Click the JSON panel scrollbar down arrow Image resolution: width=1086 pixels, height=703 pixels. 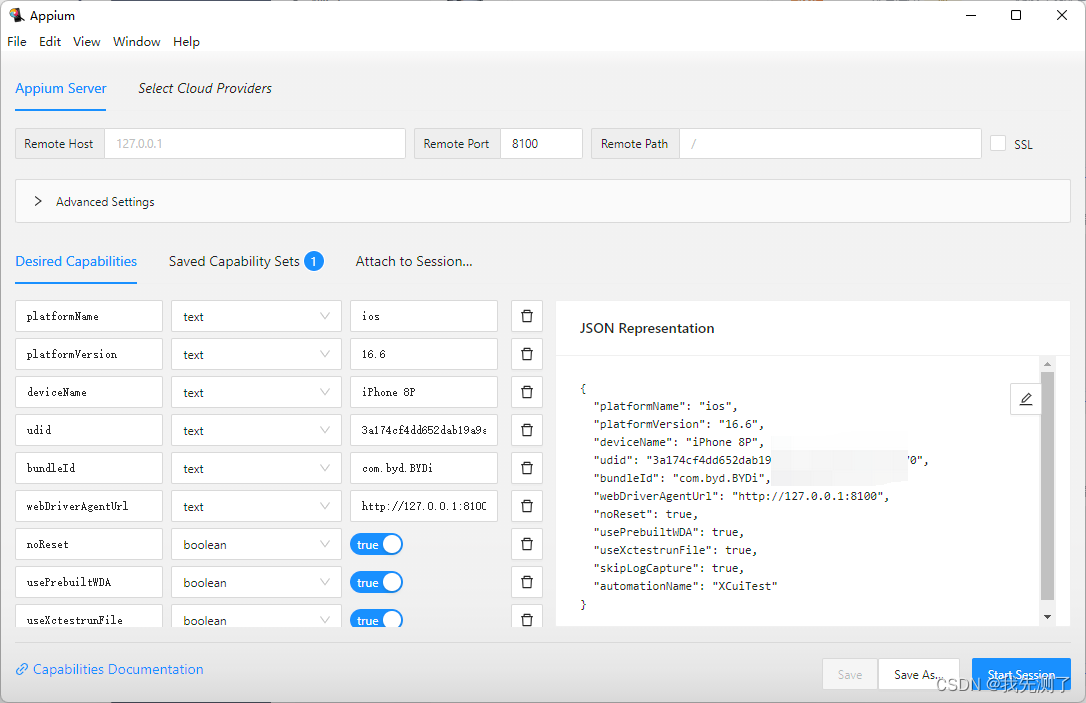tap(1047, 617)
